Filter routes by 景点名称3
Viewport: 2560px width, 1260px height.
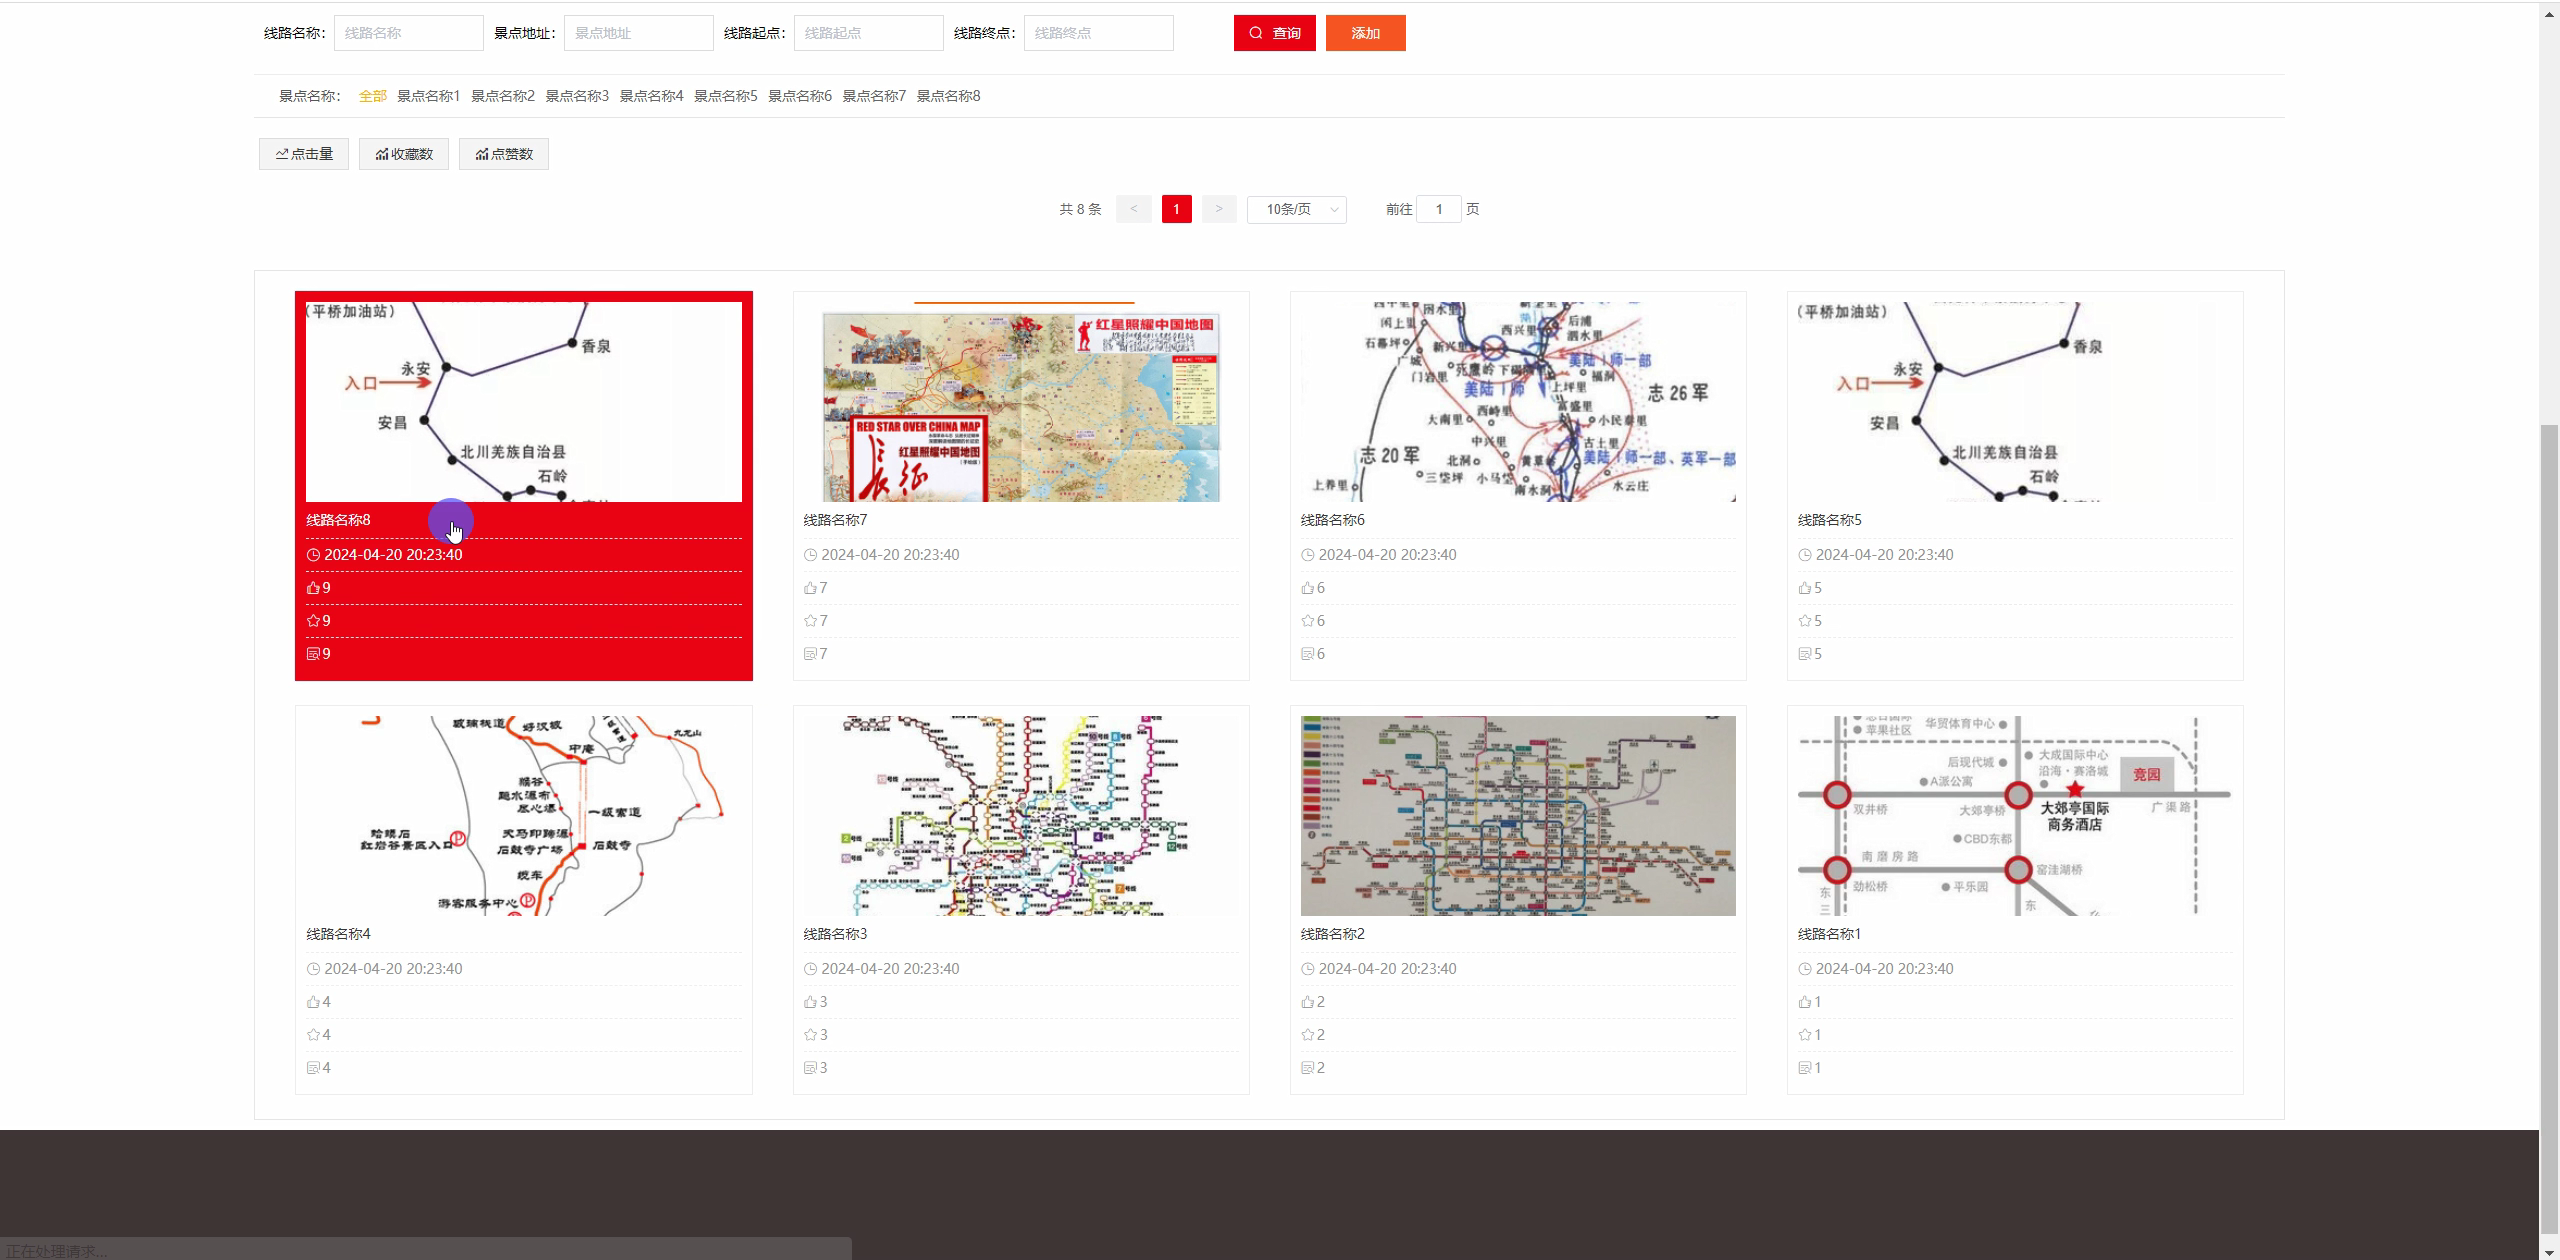click(x=578, y=95)
